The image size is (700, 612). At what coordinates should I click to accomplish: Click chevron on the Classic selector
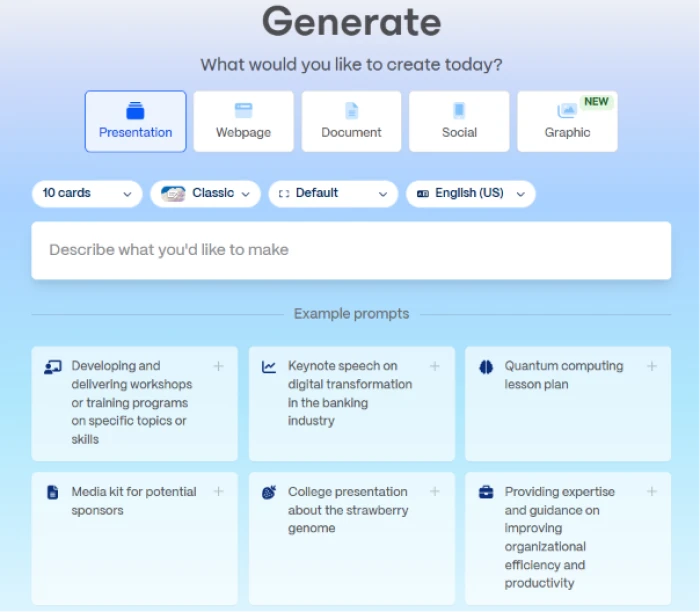click(x=246, y=194)
